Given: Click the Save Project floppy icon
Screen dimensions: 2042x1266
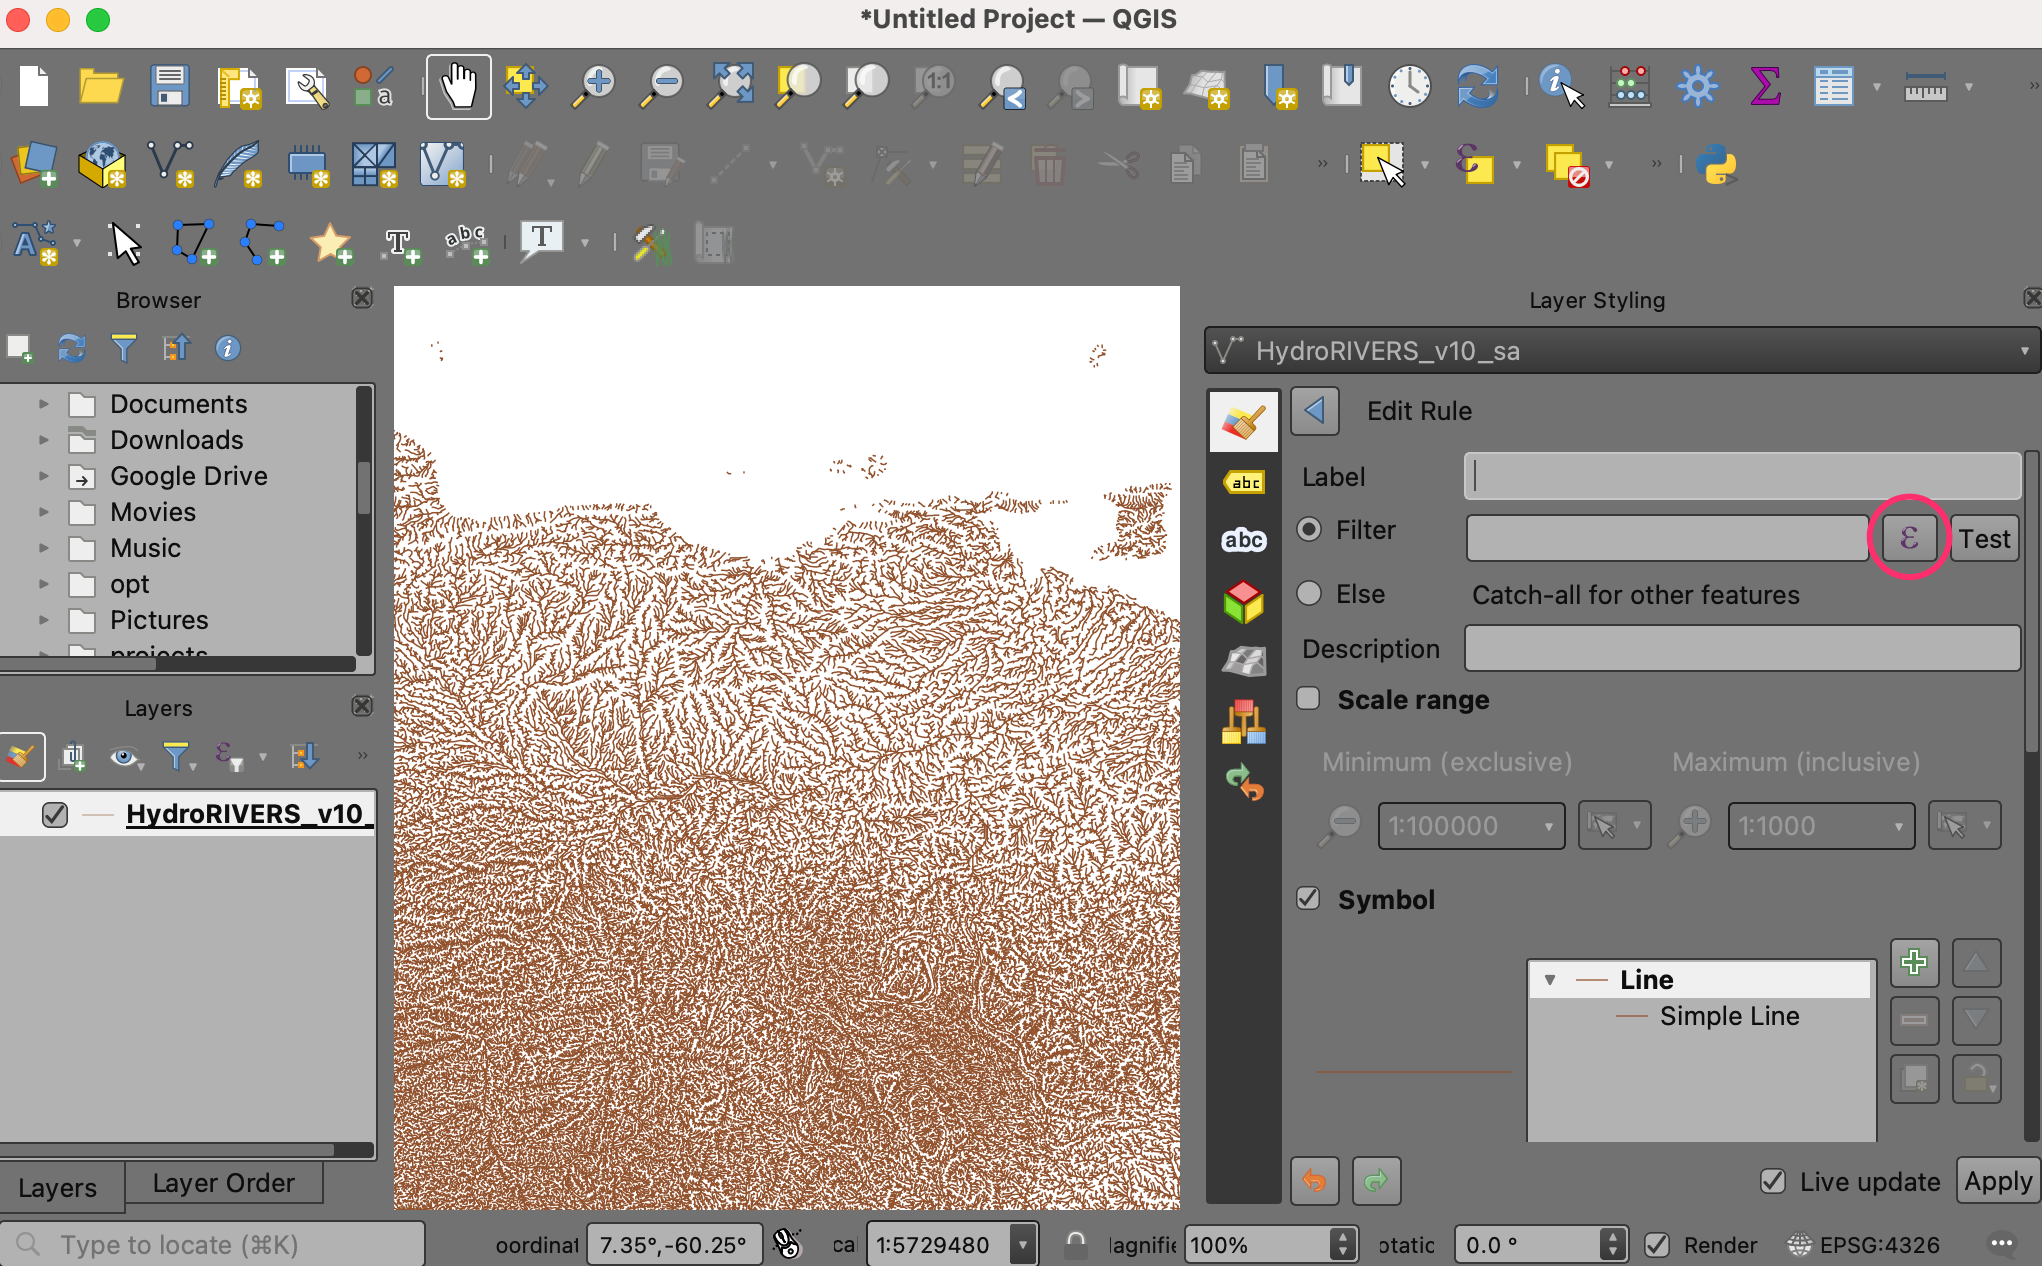Looking at the screenshot, I should pos(169,87).
